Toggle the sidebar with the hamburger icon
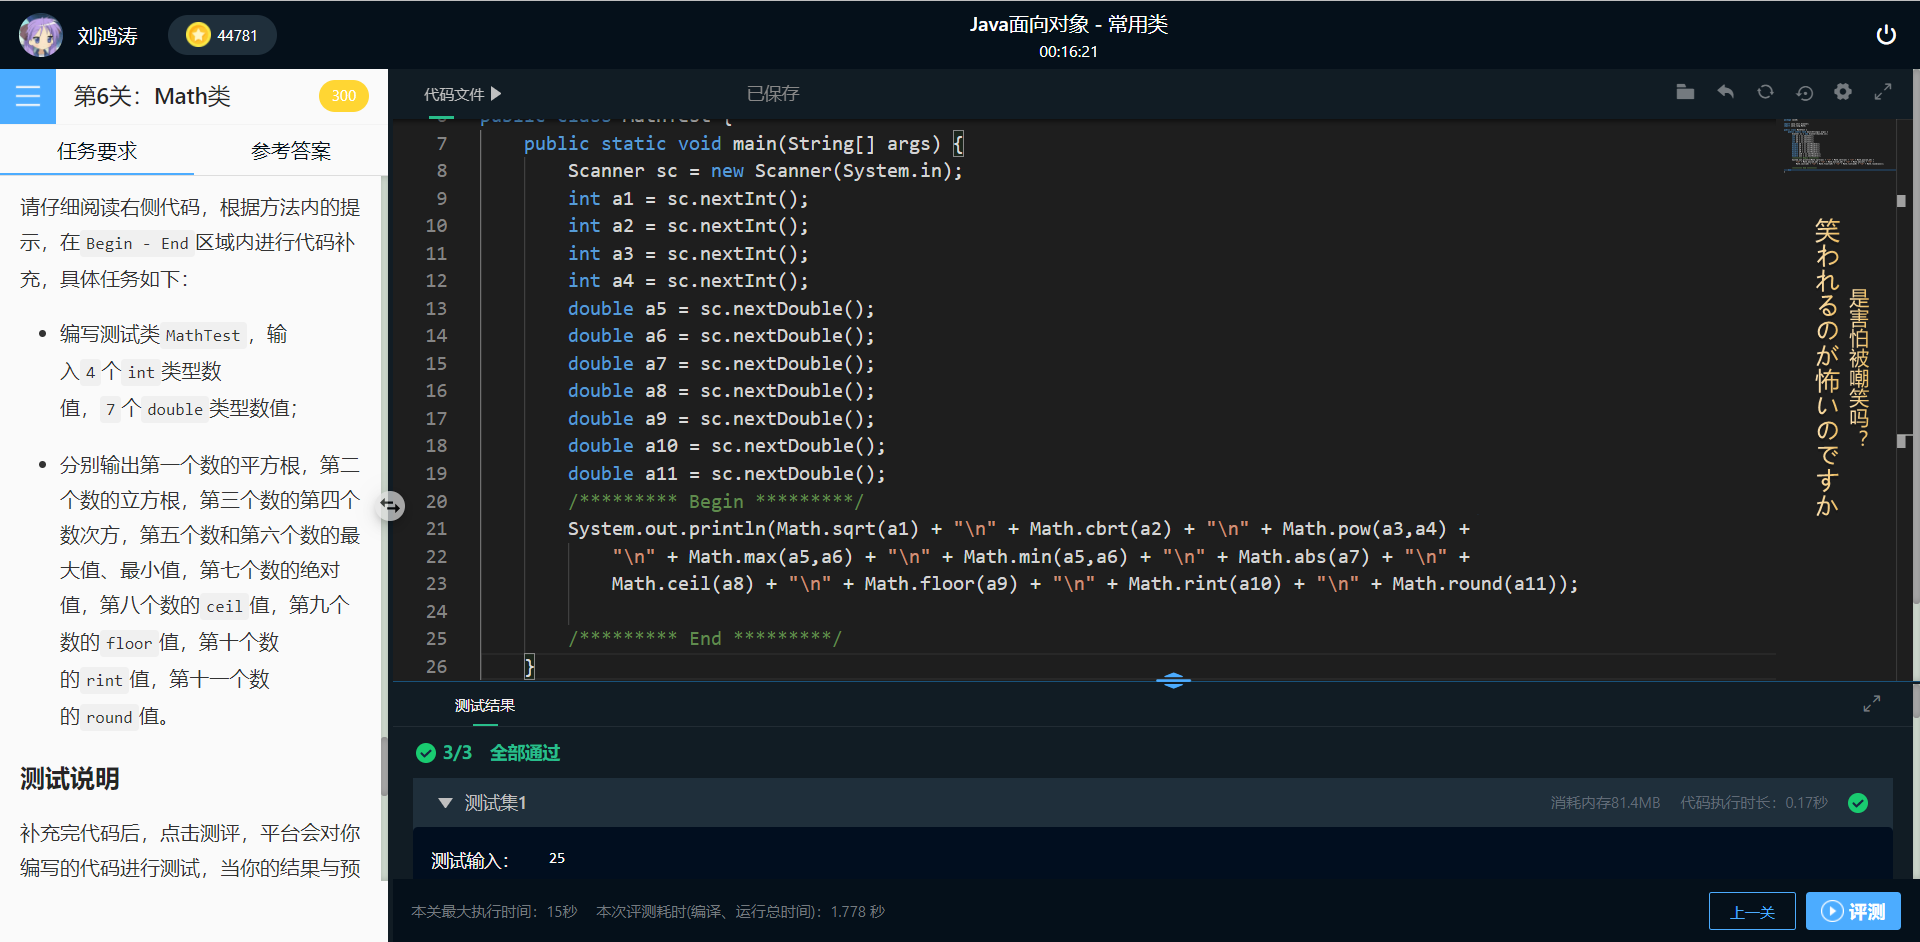This screenshot has width=1920, height=942. click(x=27, y=96)
